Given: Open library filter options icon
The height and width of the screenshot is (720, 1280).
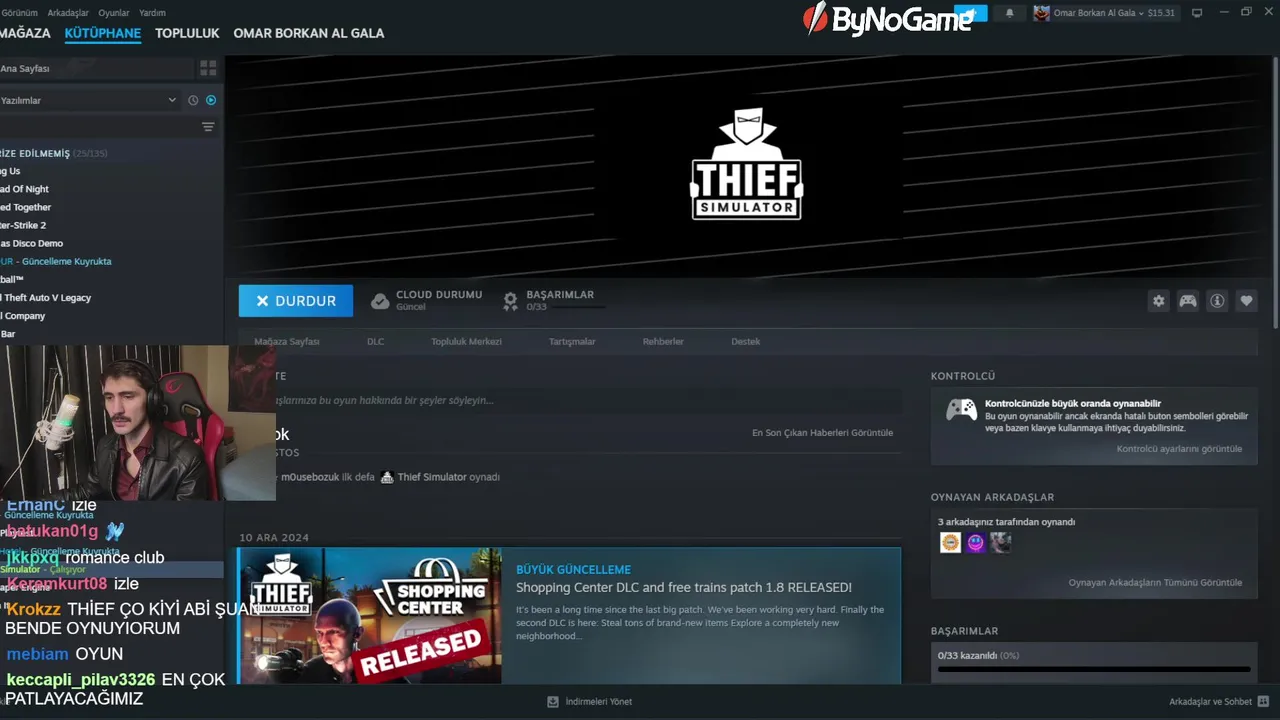Looking at the screenshot, I should pyautogui.click(x=208, y=127).
